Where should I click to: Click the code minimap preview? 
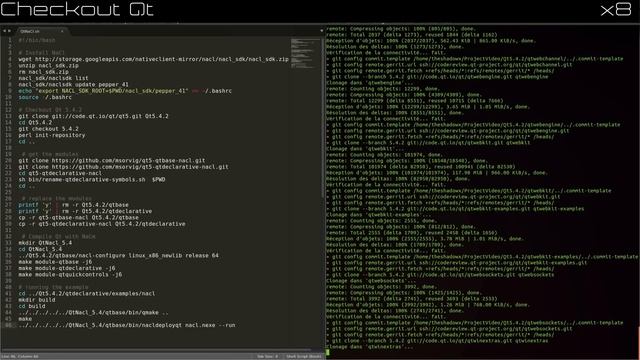click(x=305, y=53)
